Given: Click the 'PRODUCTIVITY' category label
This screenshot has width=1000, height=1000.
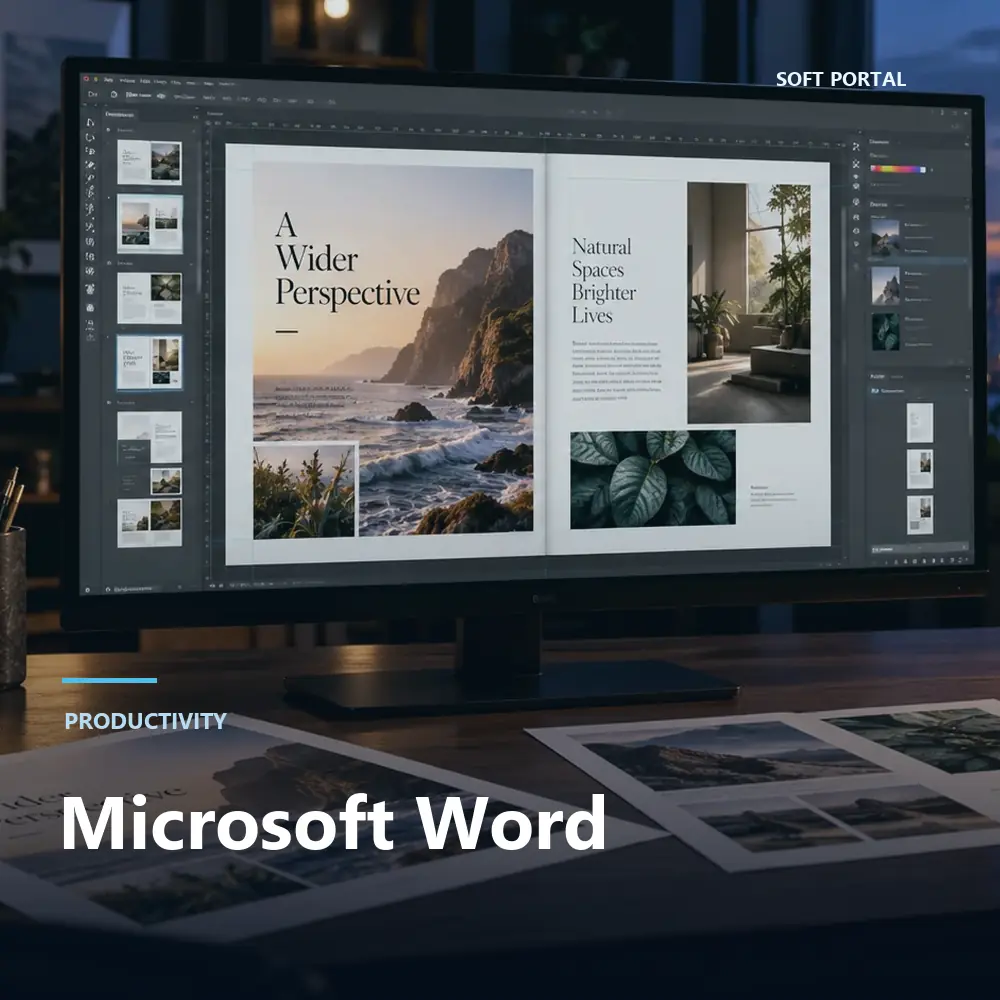Looking at the screenshot, I should [145, 721].
